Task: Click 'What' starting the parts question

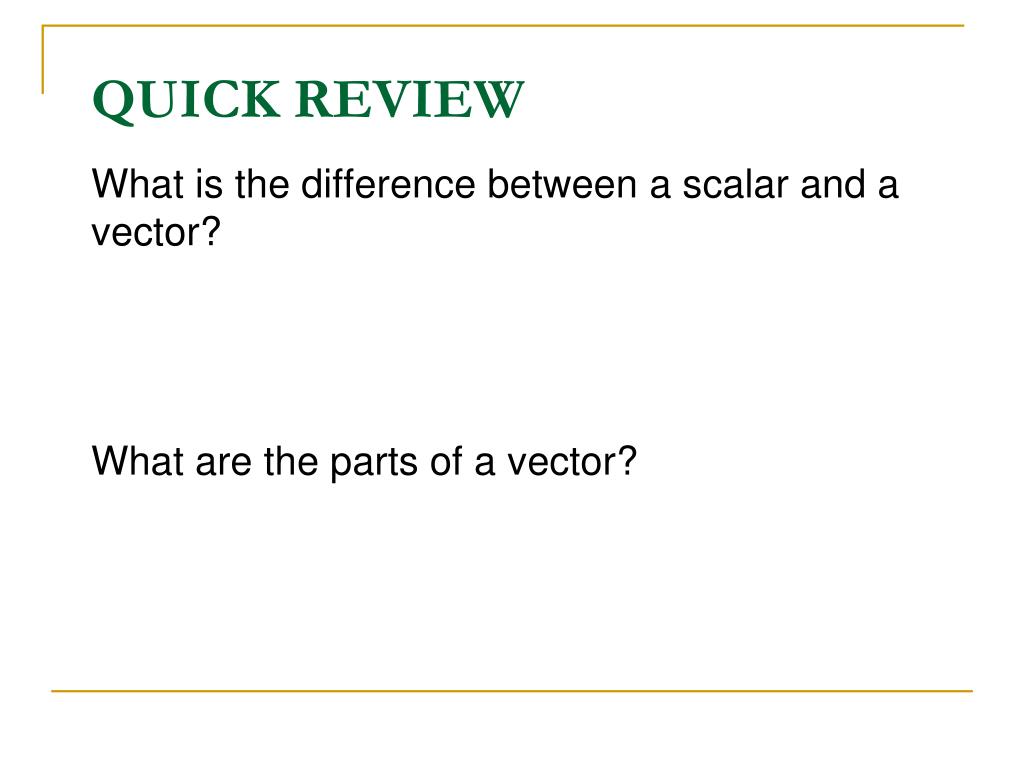Action: pos(137,461)
